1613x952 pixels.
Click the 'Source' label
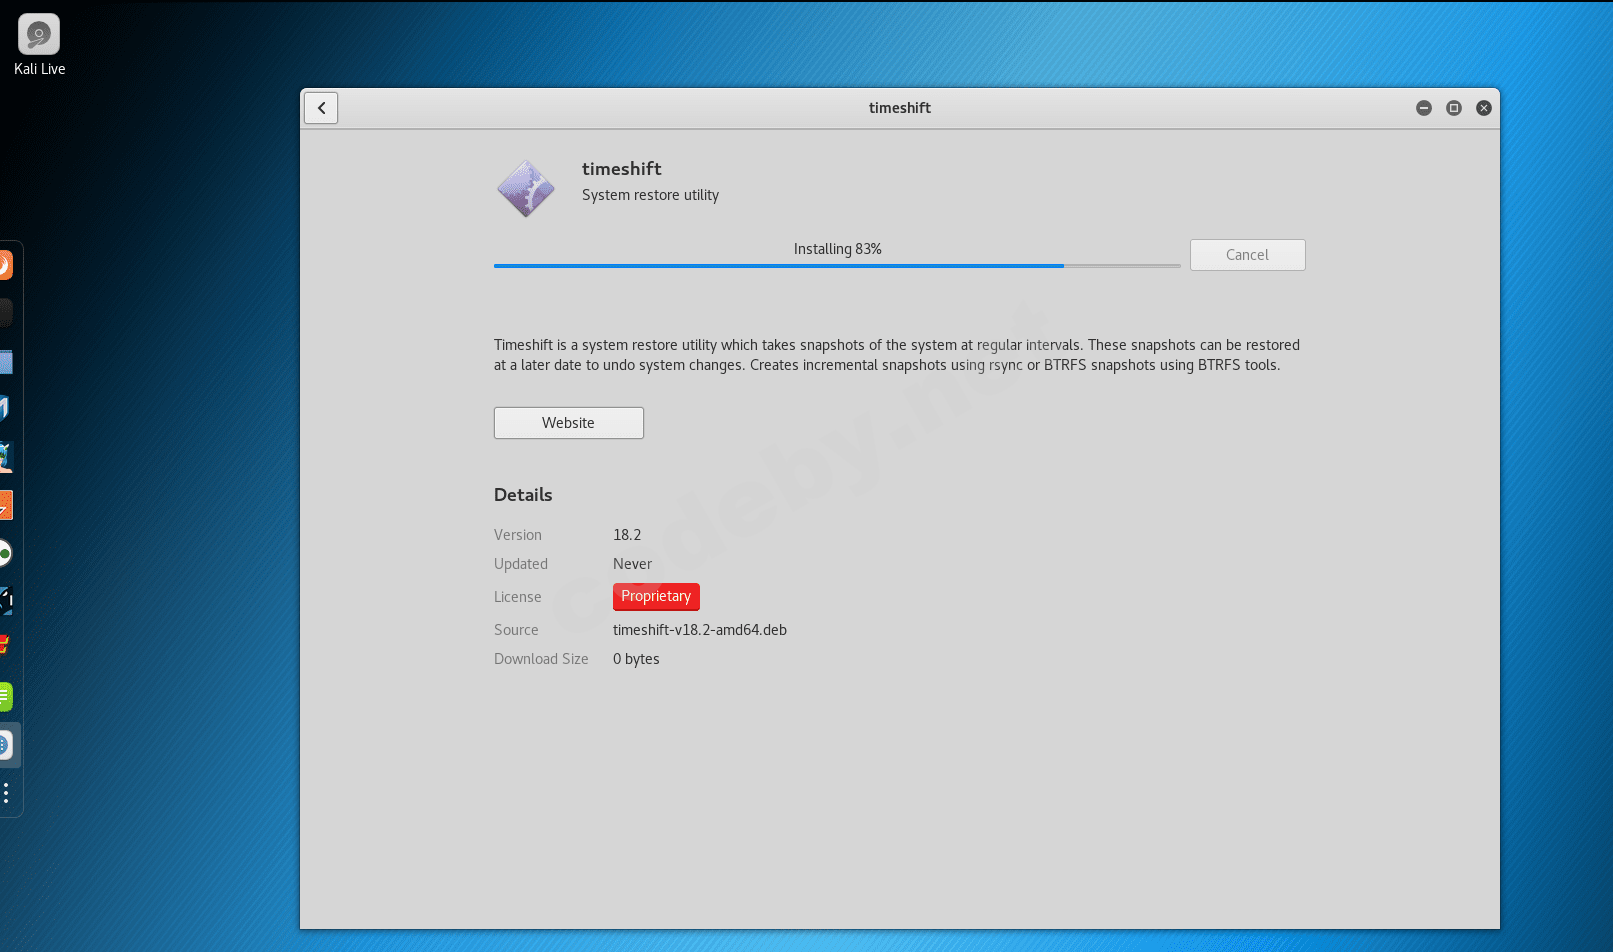pyautogui.click(x=516, y=630)
